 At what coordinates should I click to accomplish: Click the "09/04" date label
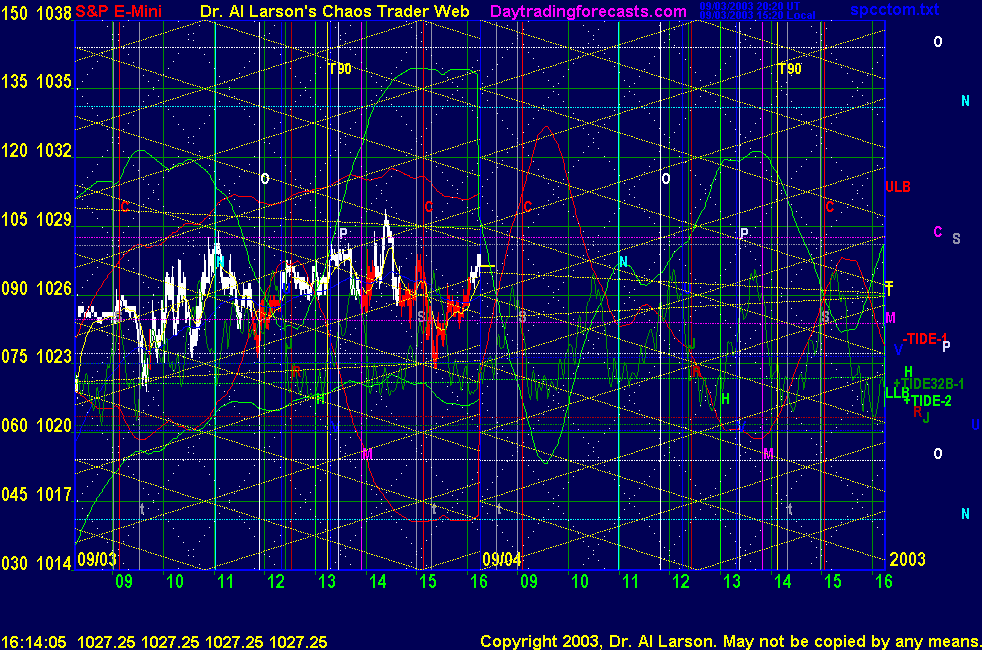(501, 559)
